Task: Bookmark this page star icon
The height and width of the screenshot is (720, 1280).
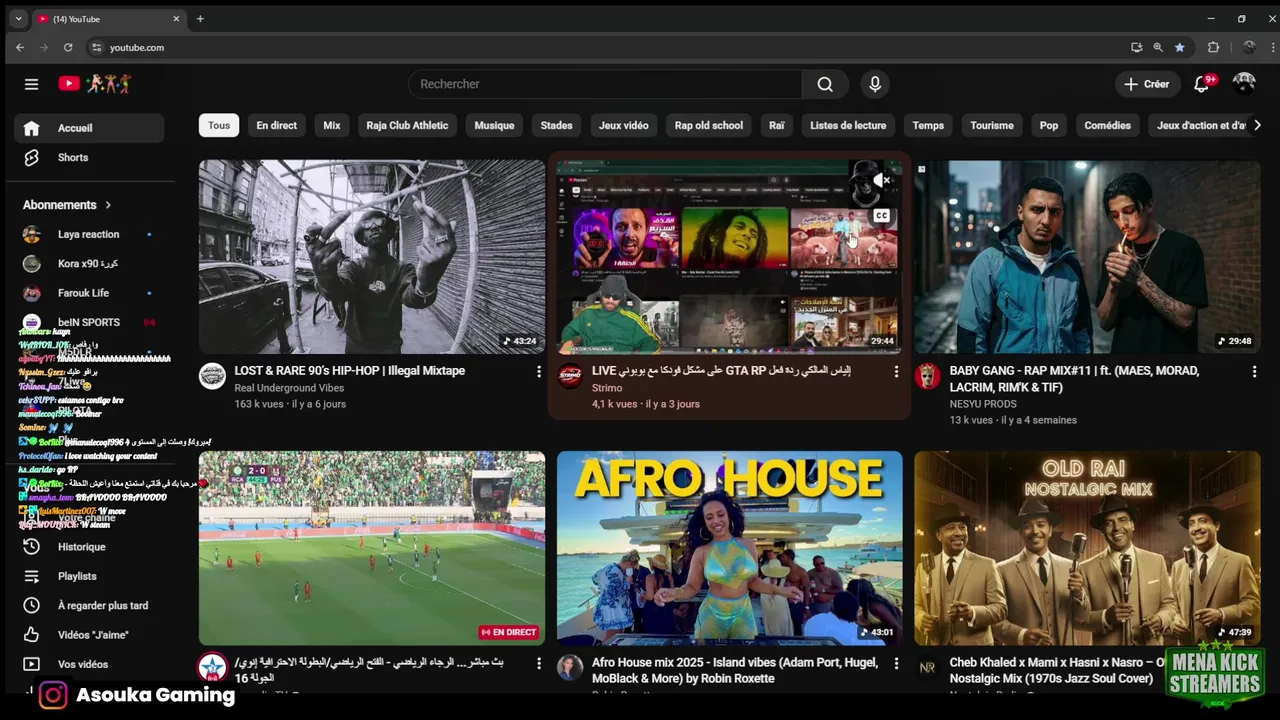Action: 1180,47
